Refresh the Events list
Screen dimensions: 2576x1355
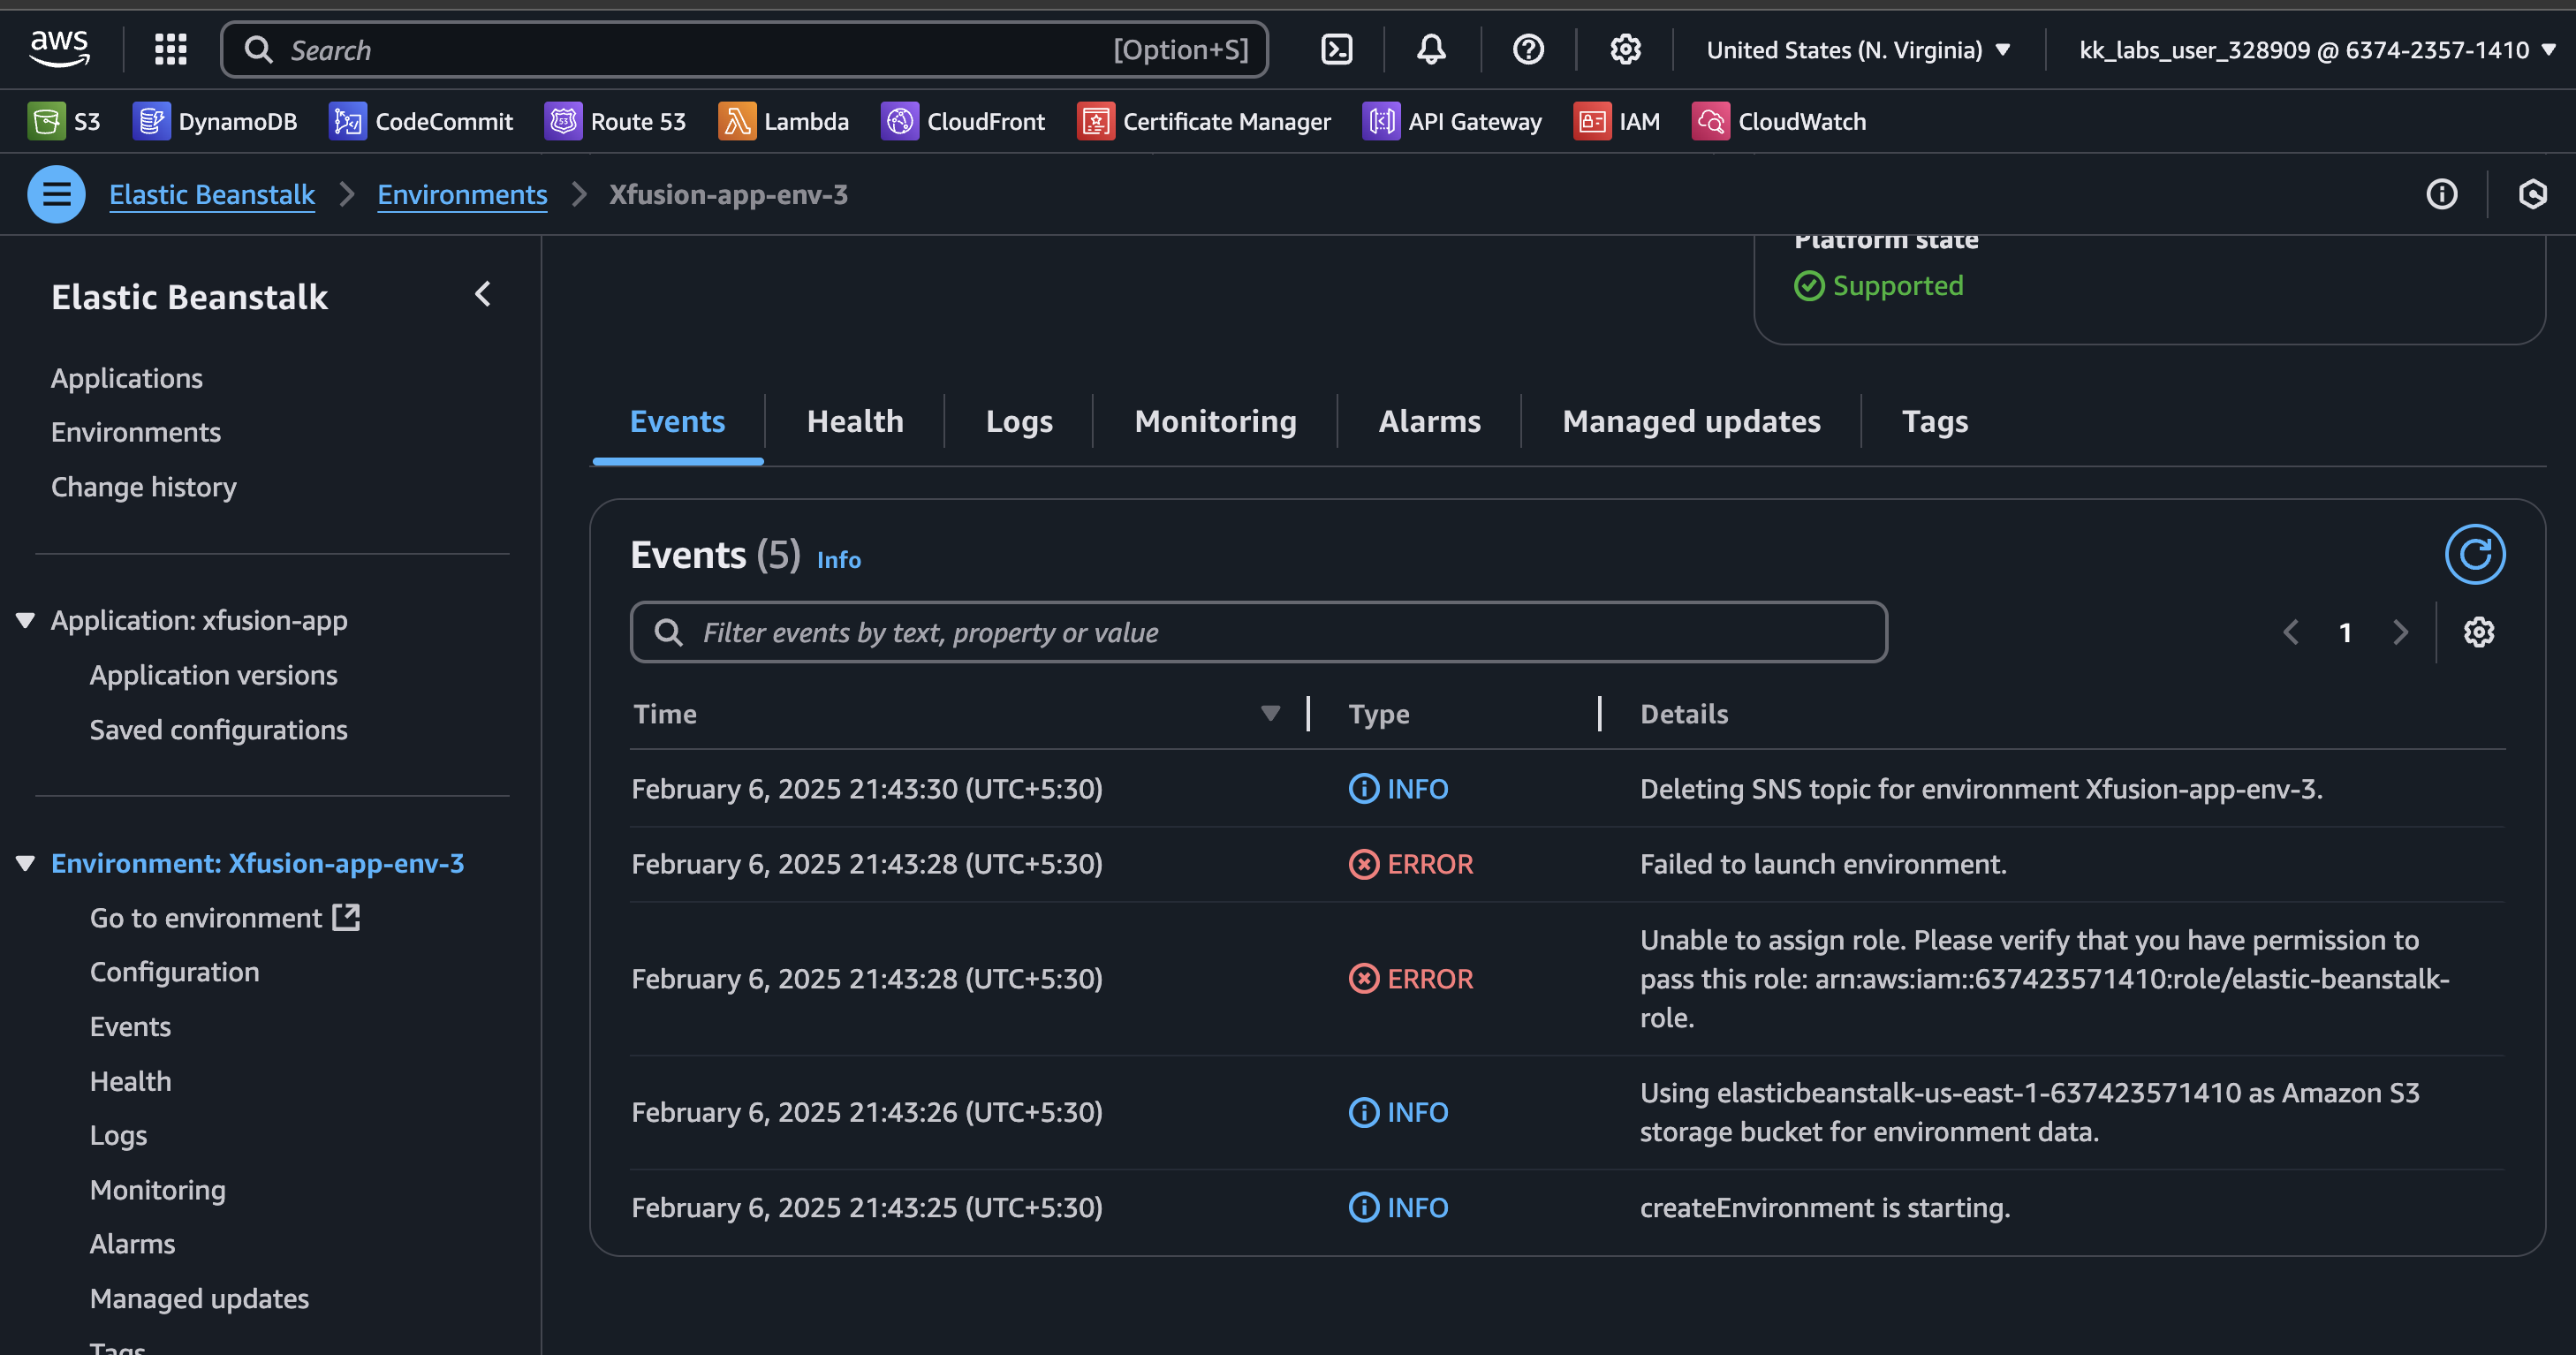(2474, 554)
